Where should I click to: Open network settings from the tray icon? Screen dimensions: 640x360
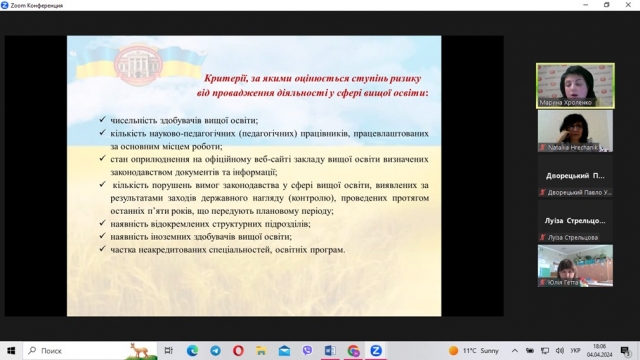(545, 351)
